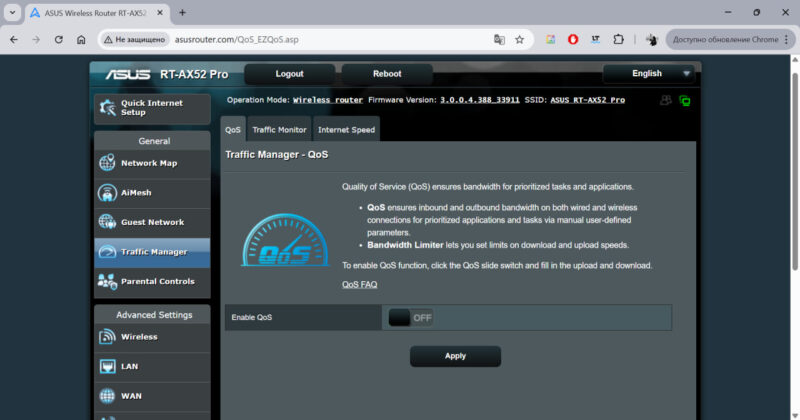Click the translate page icon
The image size is (800, 420).
[x=499, y=39]
